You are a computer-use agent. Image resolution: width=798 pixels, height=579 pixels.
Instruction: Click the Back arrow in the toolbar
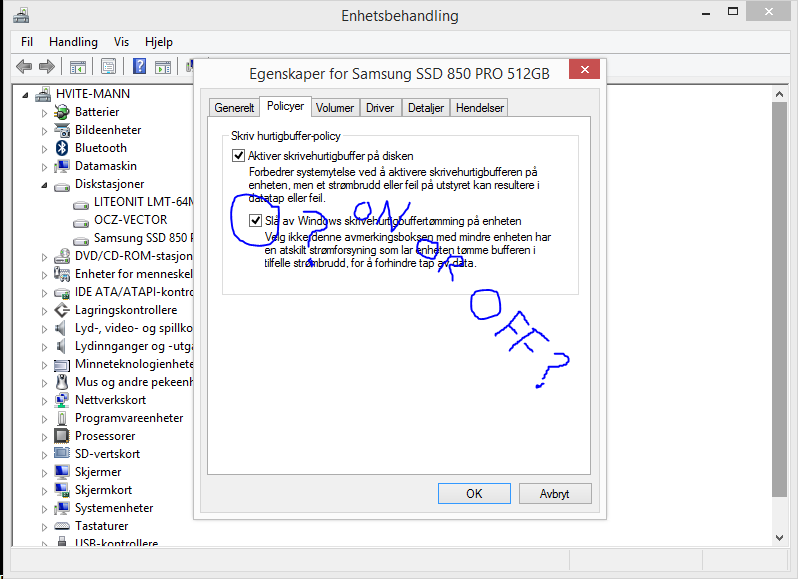click(x=24, y=66)
